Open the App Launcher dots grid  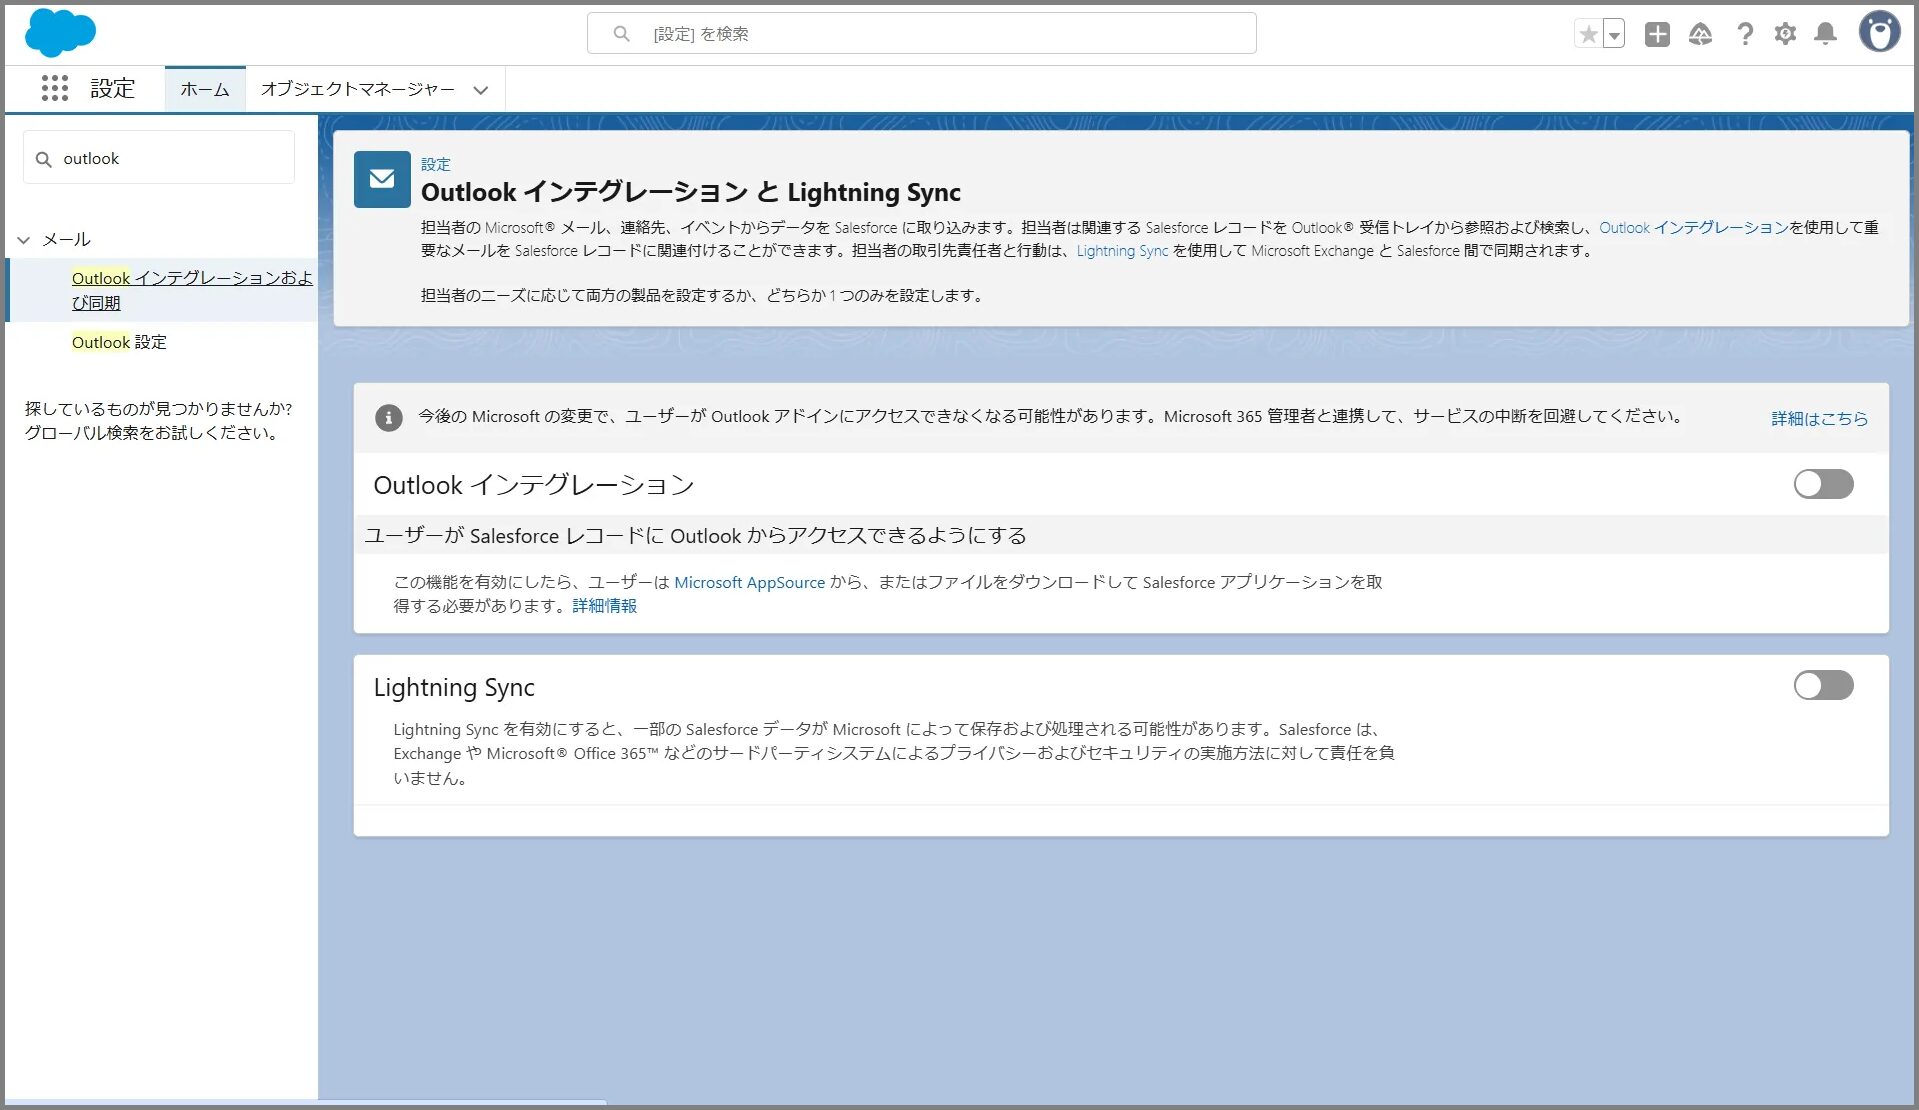coord(54,88)
